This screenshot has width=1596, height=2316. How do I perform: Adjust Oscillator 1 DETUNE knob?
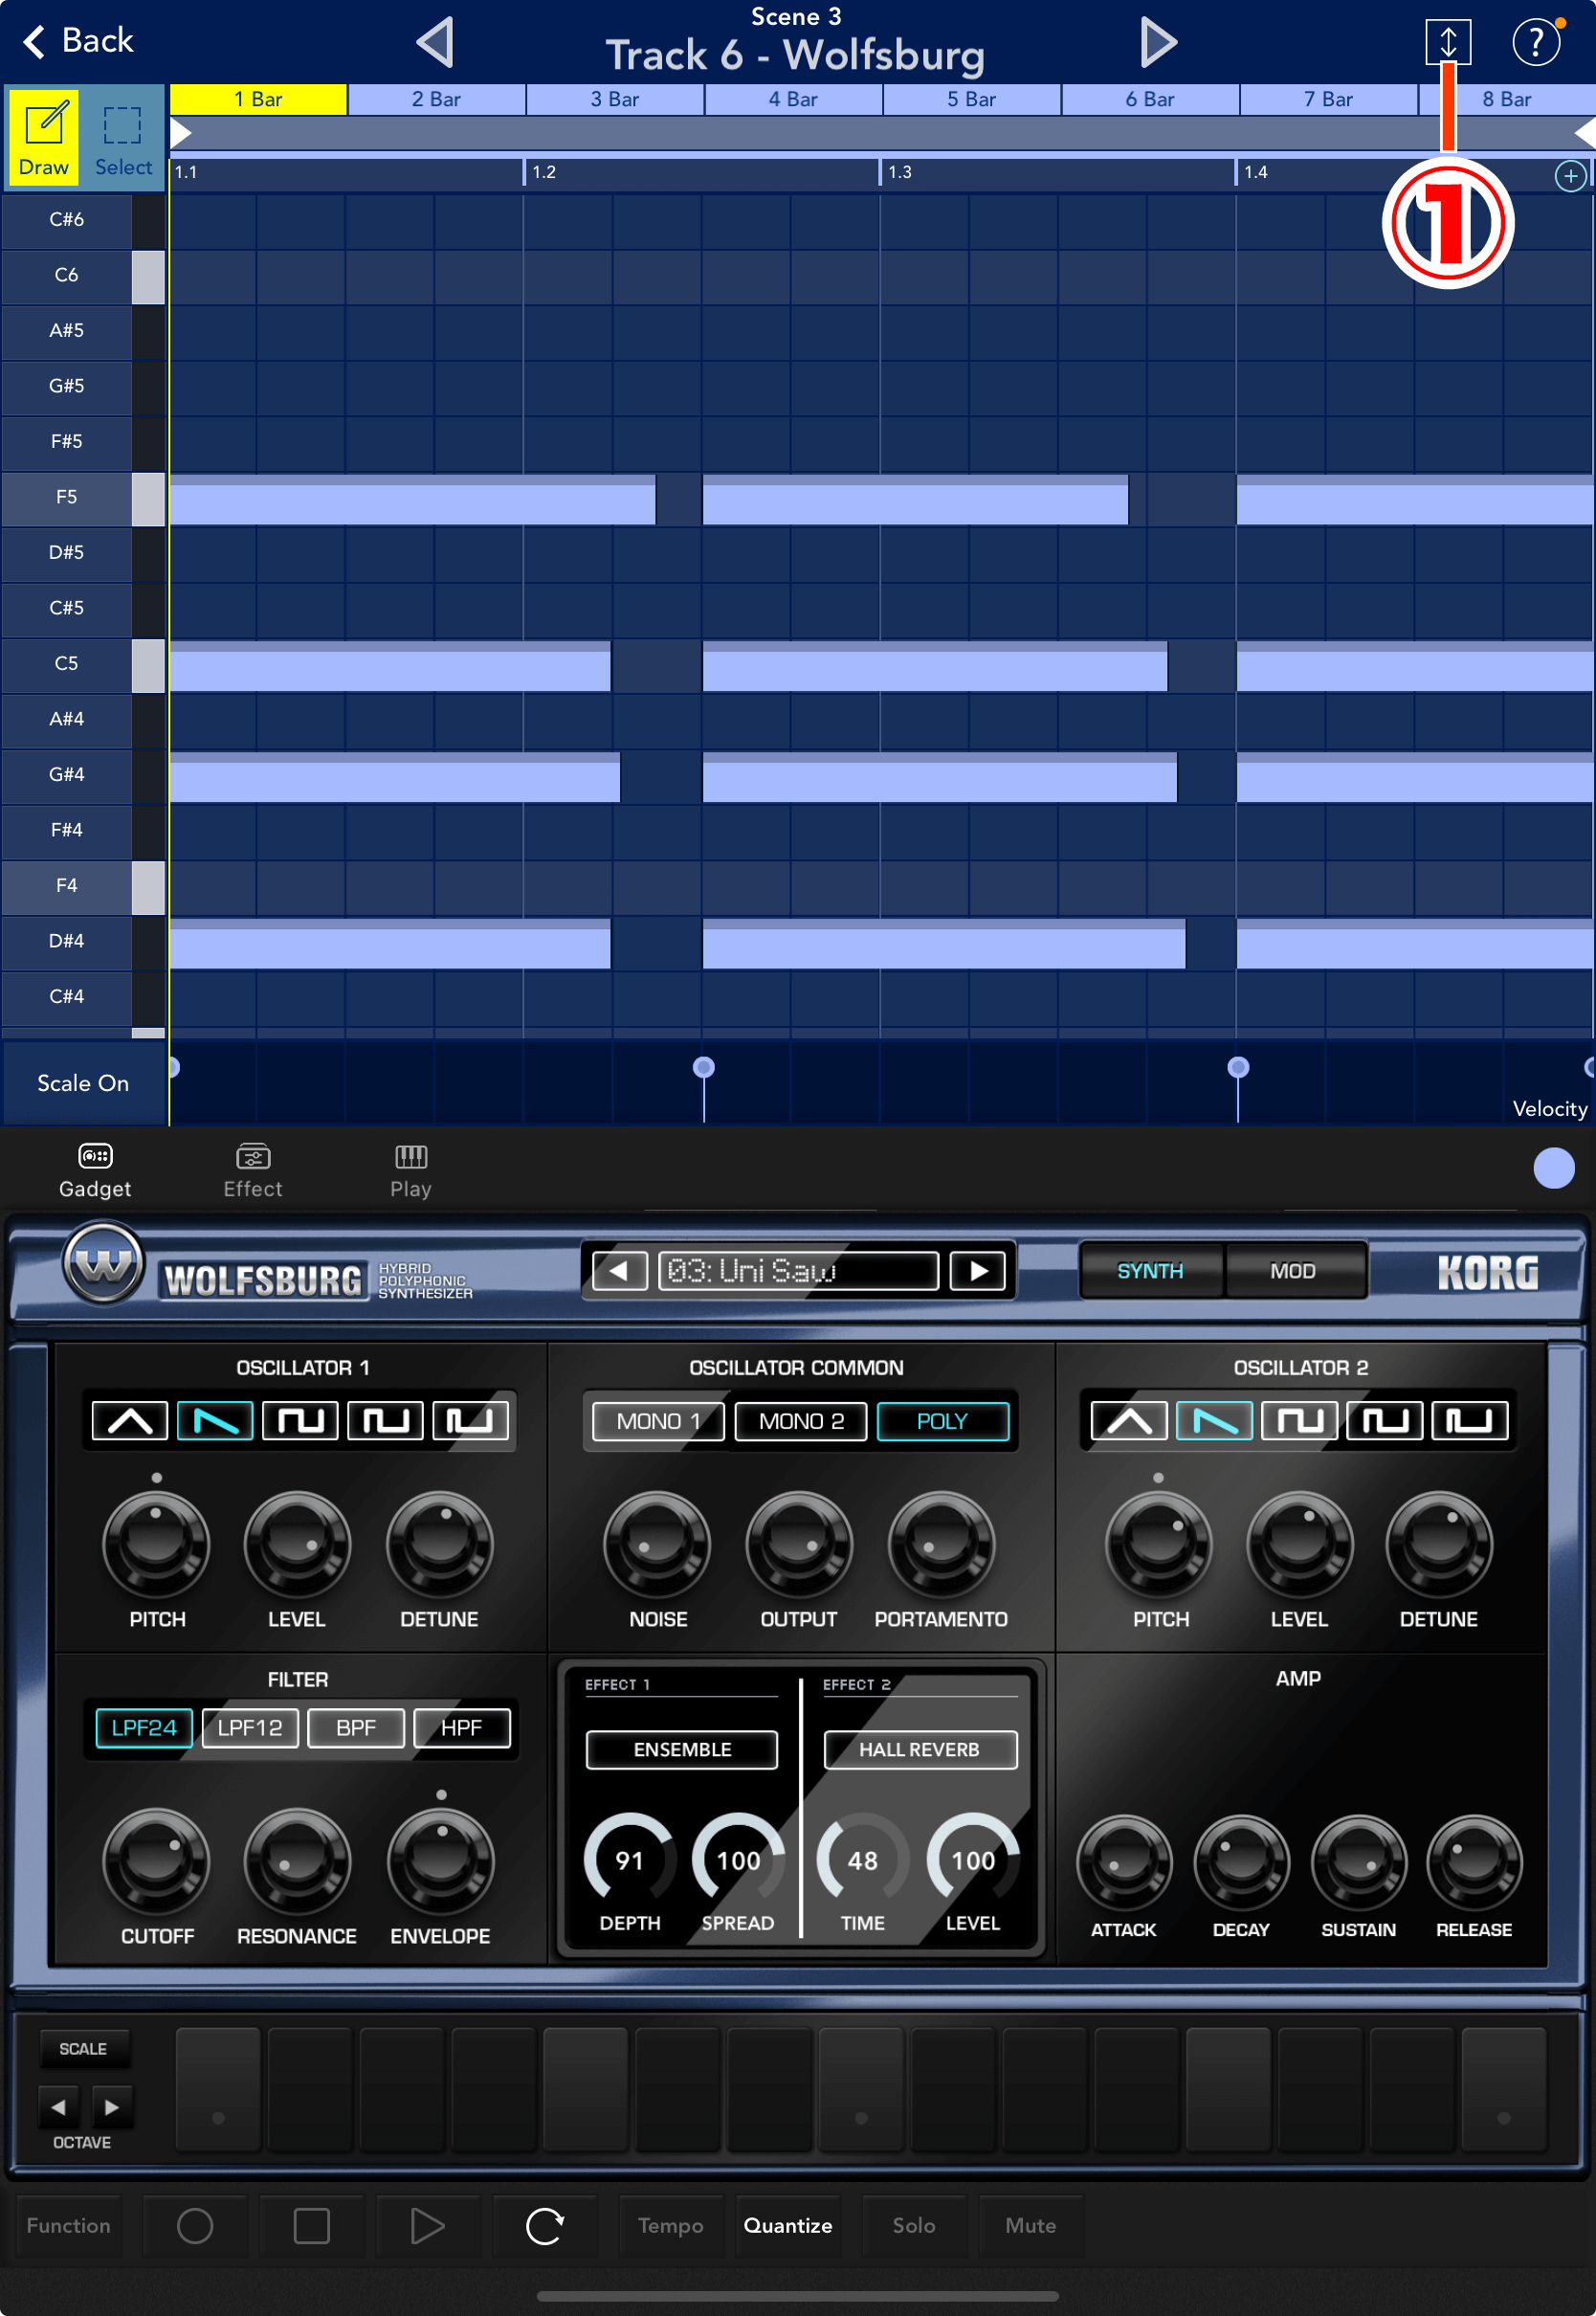click(x=439, y=1545)
